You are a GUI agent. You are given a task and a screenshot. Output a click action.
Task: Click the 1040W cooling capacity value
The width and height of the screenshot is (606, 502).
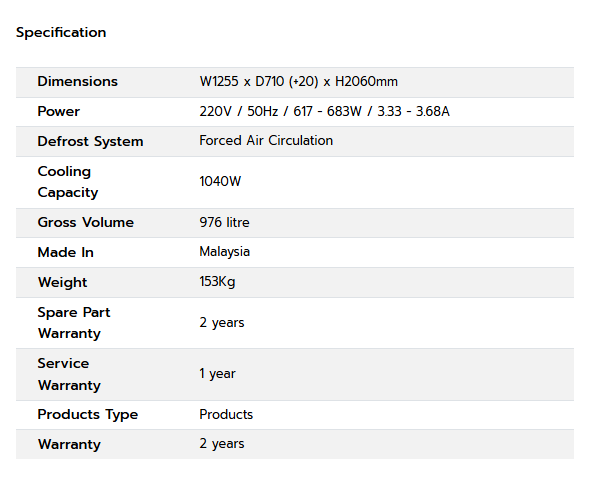click(x=220, y=181)
